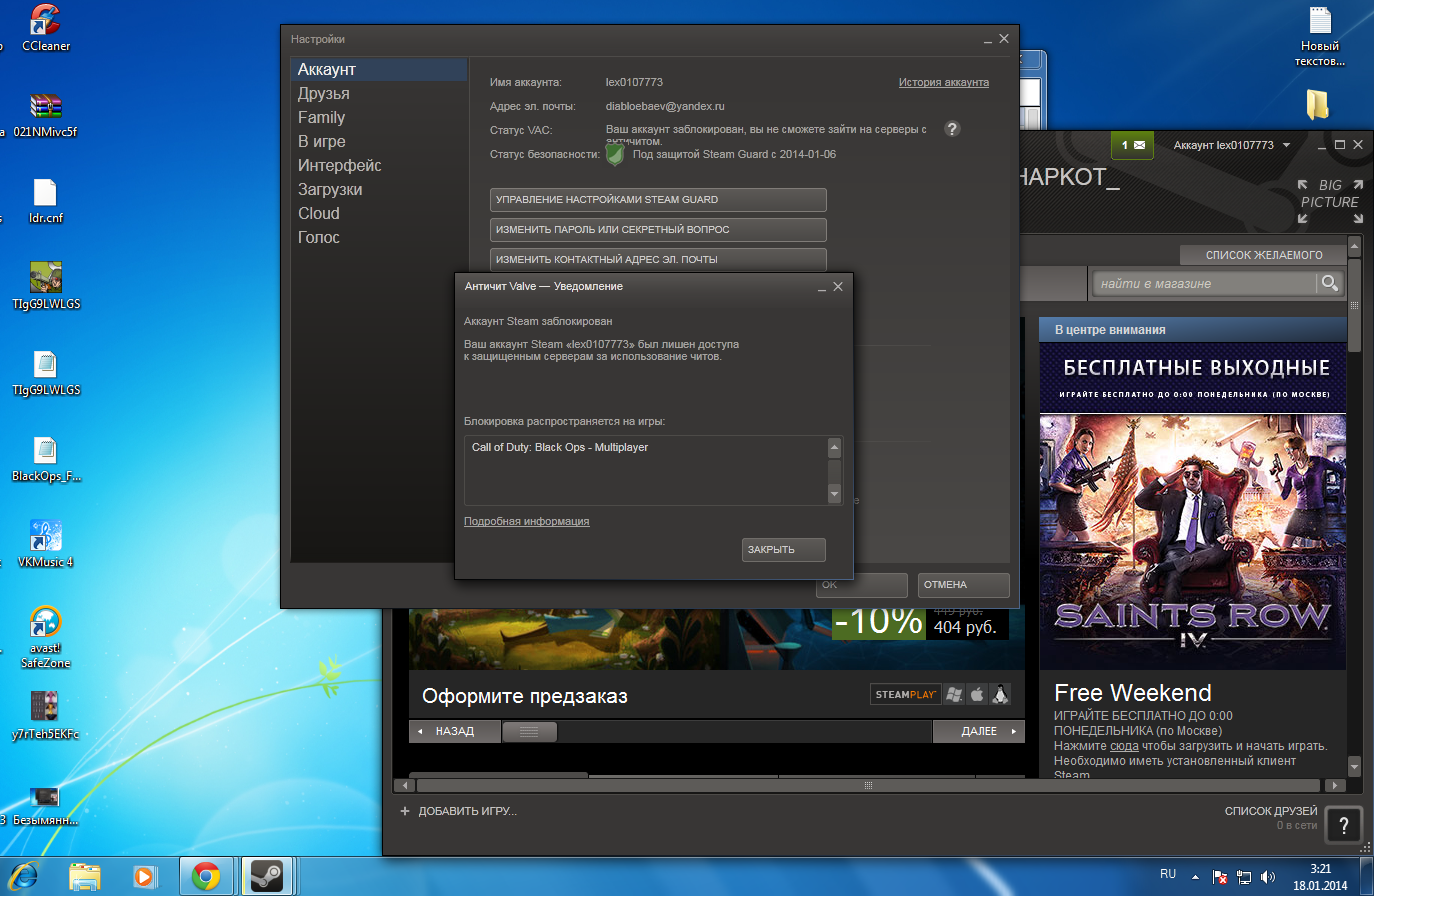Open Windows Explorer from taskbar
This screenshot has width=1440, height=900.
[85, 877]
